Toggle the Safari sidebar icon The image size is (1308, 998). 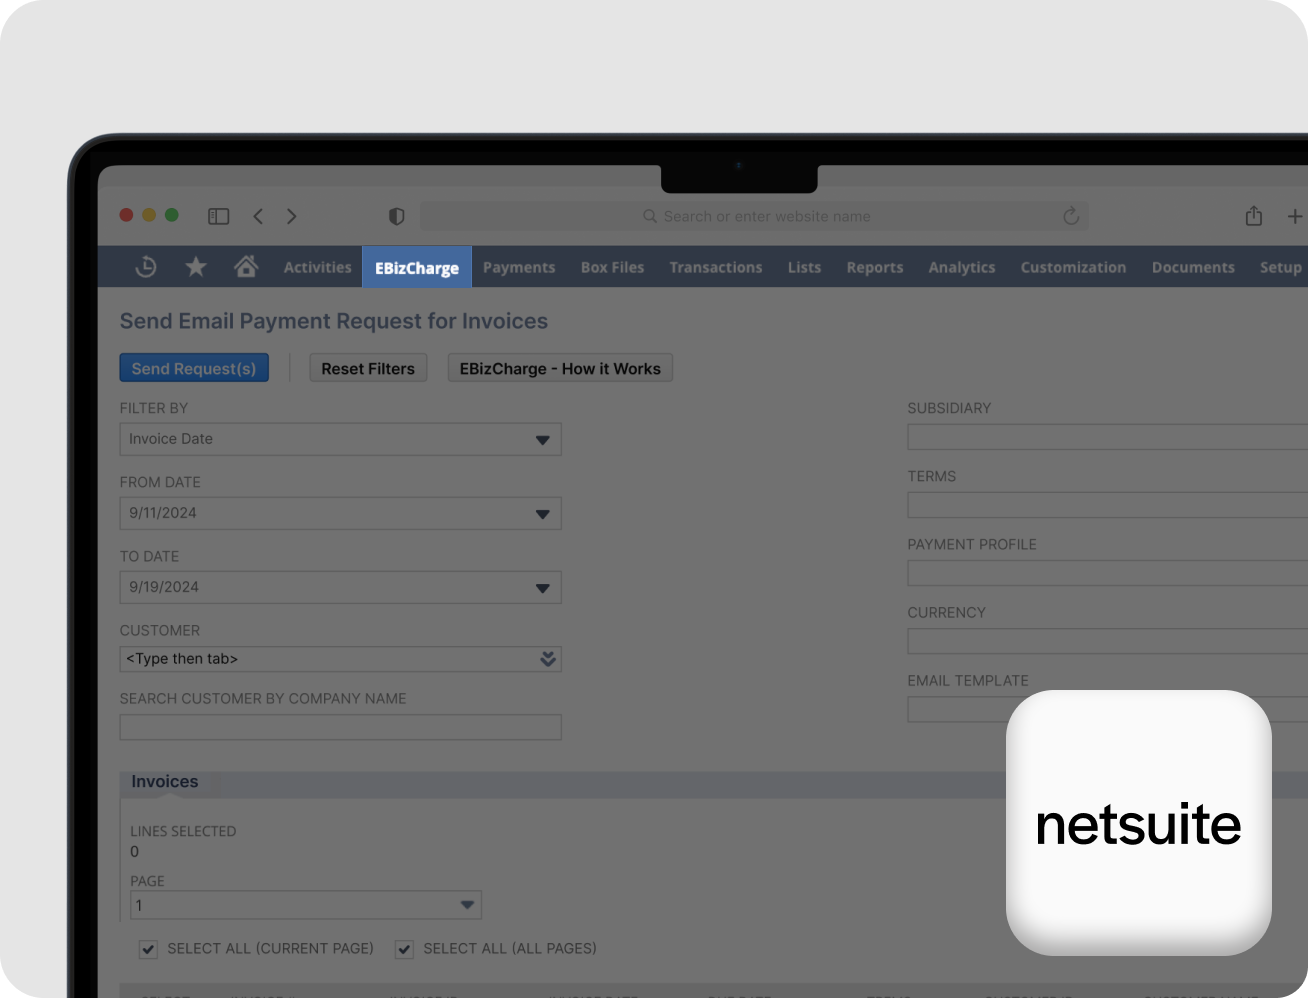point(218,216)
